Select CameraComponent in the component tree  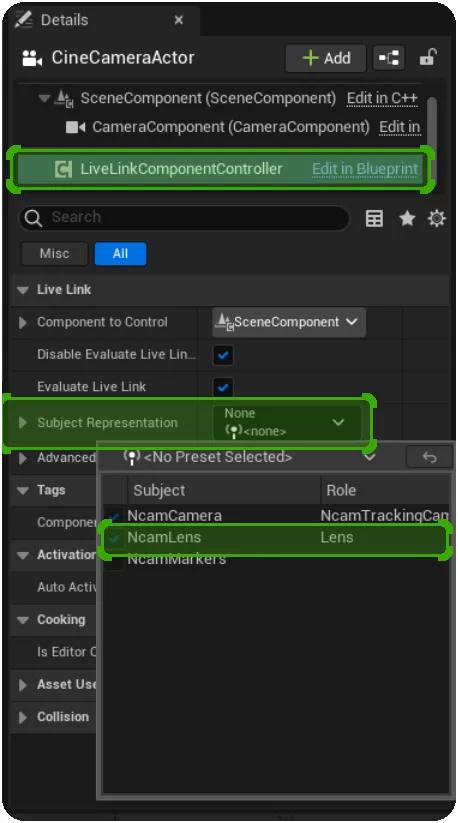[x=231, y=127]
